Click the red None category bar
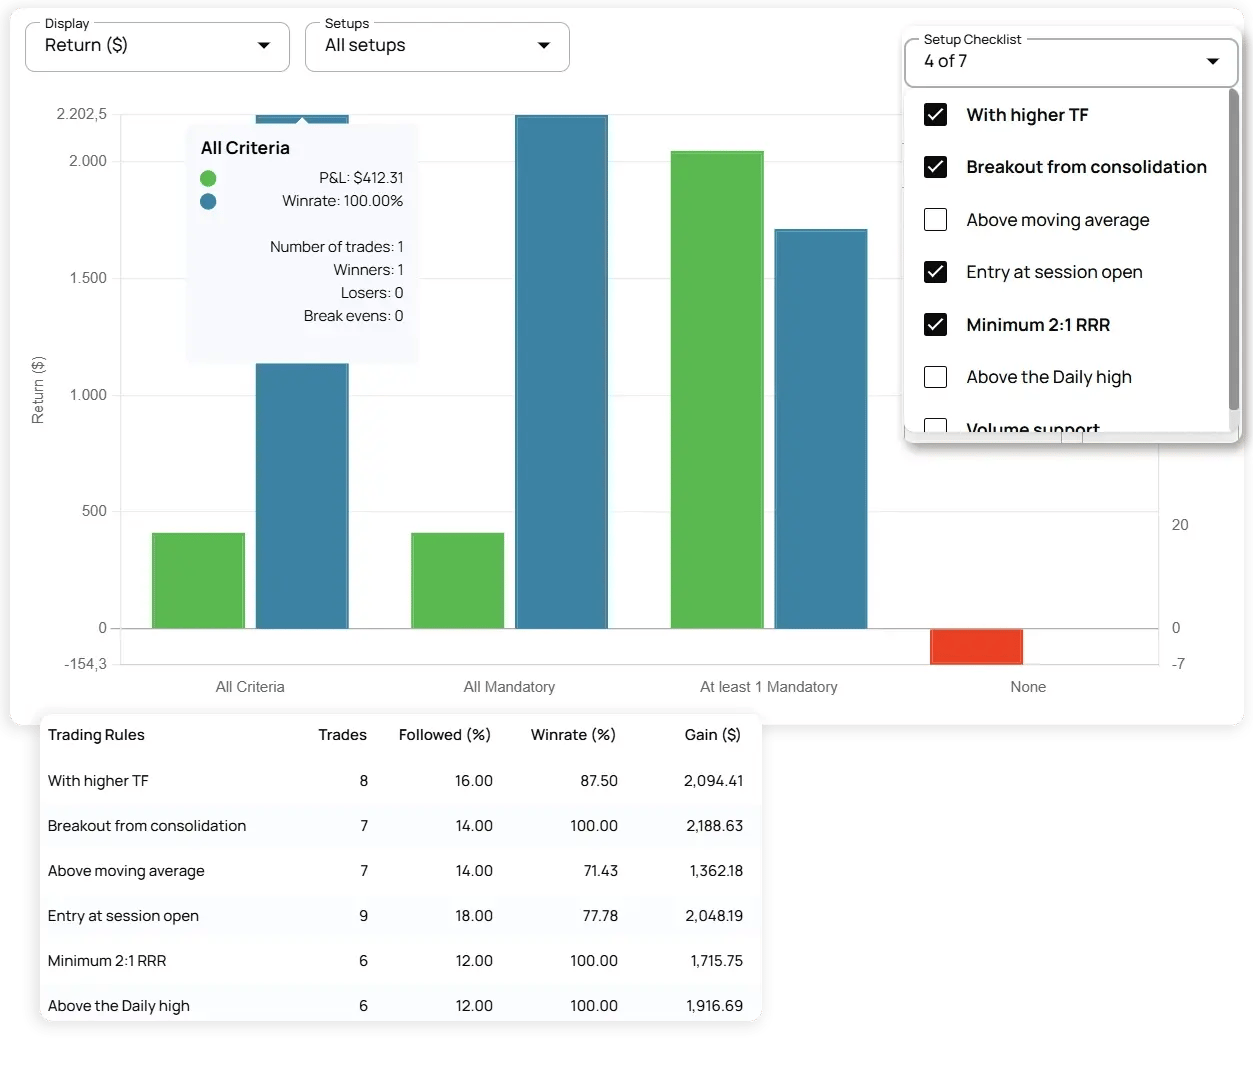 976,646
